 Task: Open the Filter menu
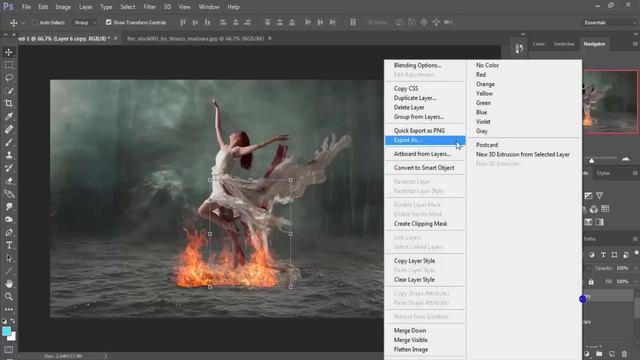click(x=149, y=7)
